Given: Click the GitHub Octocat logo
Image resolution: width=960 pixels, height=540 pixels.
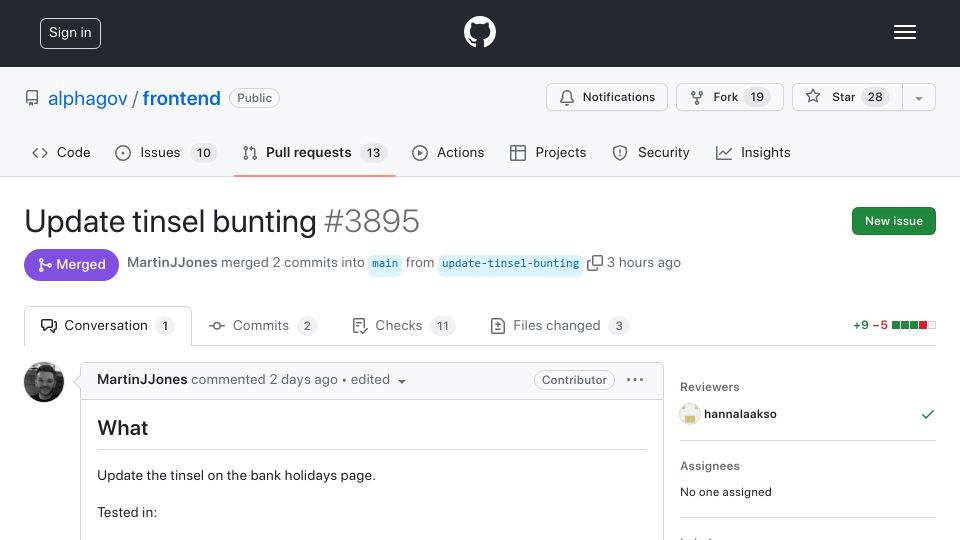Looking at the screenshot, I should click(479, 32).
